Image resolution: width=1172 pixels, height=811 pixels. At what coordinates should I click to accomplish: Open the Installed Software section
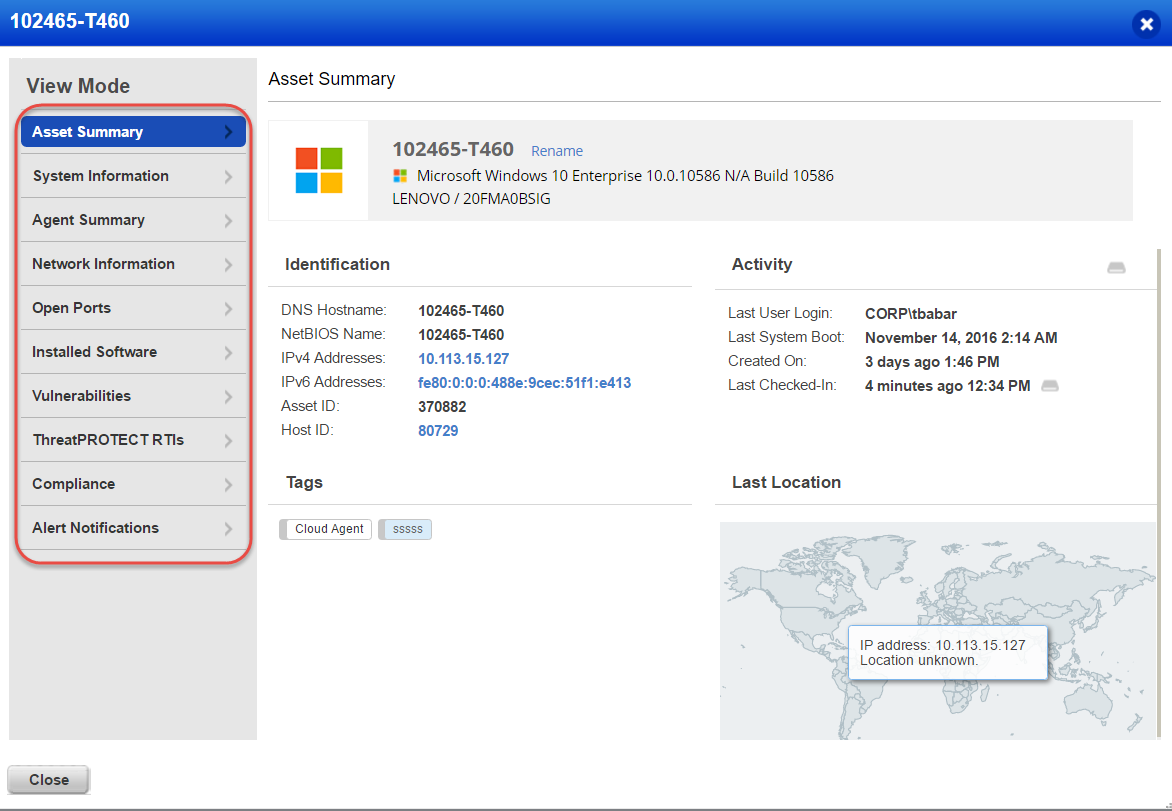coord(94,352)
